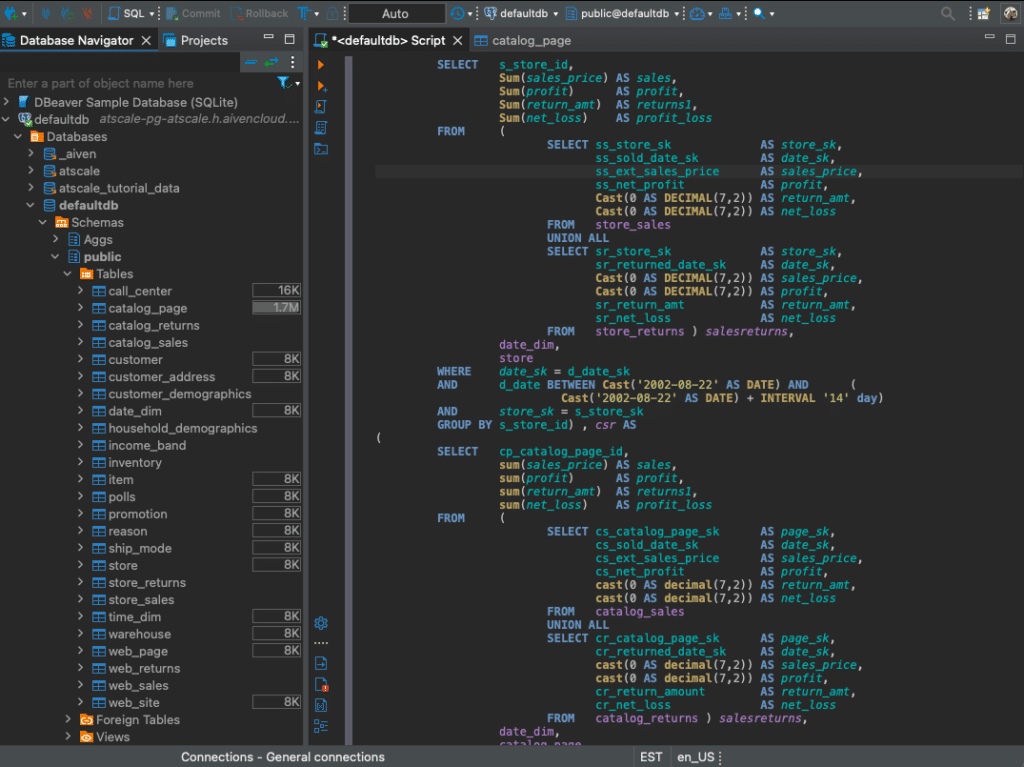Open the perspective switcher icon

984,13
